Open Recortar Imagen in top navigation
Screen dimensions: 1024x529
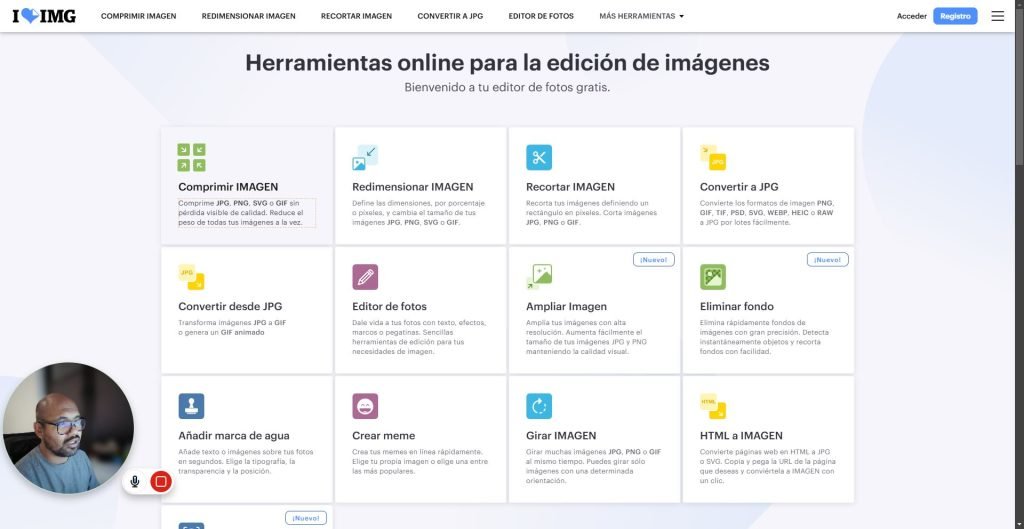(x=357, y=16)
